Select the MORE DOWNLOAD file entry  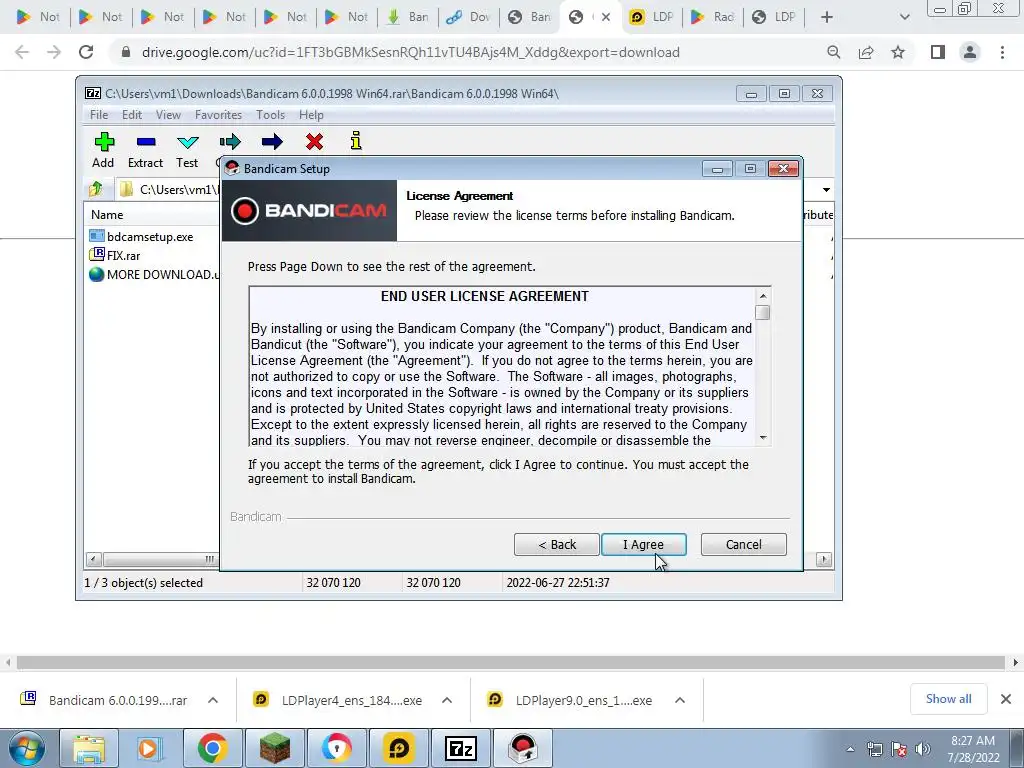coord(154,274)
